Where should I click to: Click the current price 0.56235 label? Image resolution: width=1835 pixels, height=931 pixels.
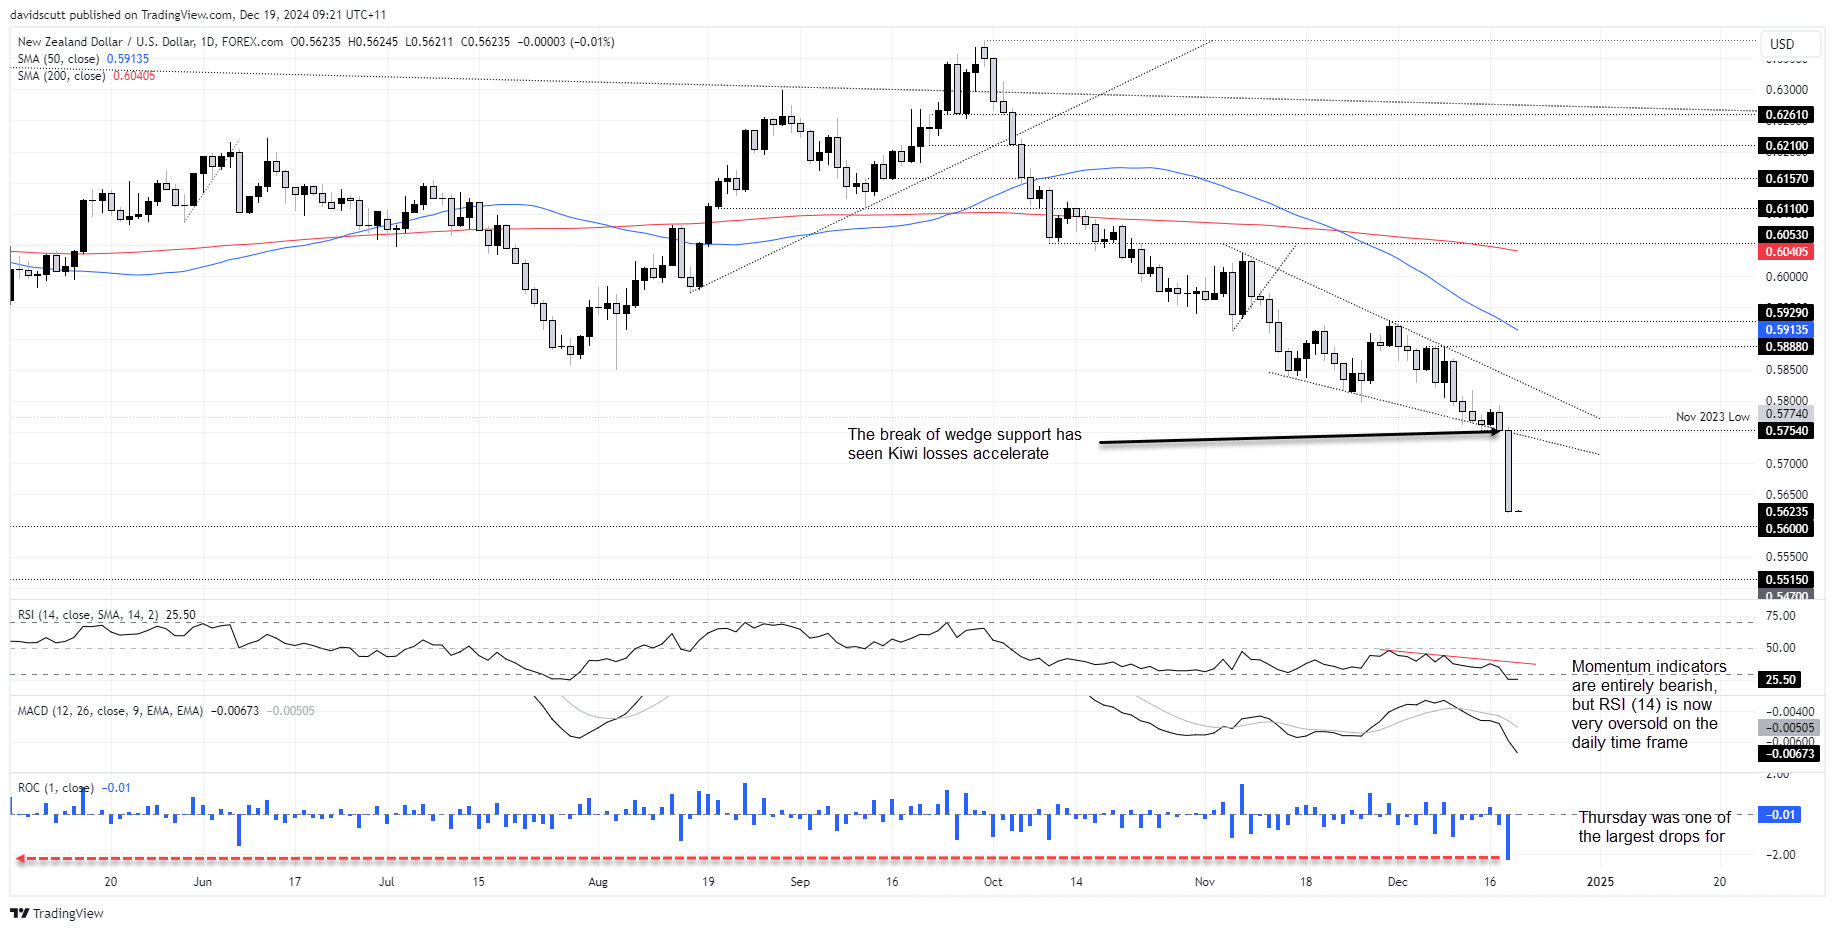point(1786,512)
